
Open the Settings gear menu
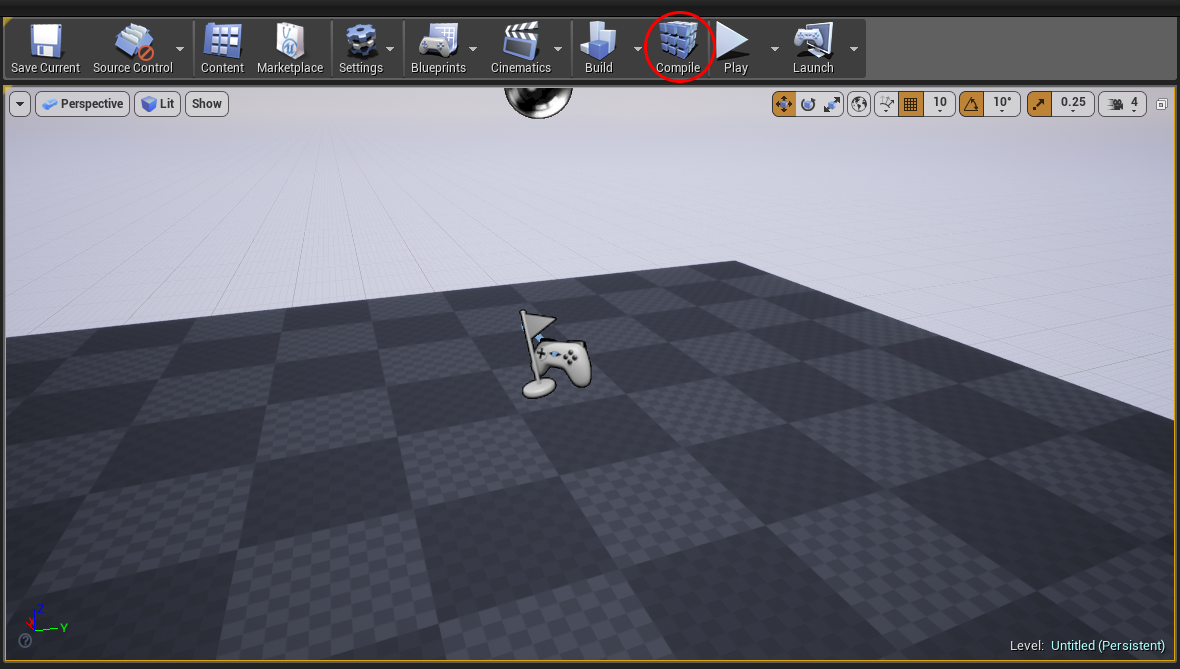point(360,48)
